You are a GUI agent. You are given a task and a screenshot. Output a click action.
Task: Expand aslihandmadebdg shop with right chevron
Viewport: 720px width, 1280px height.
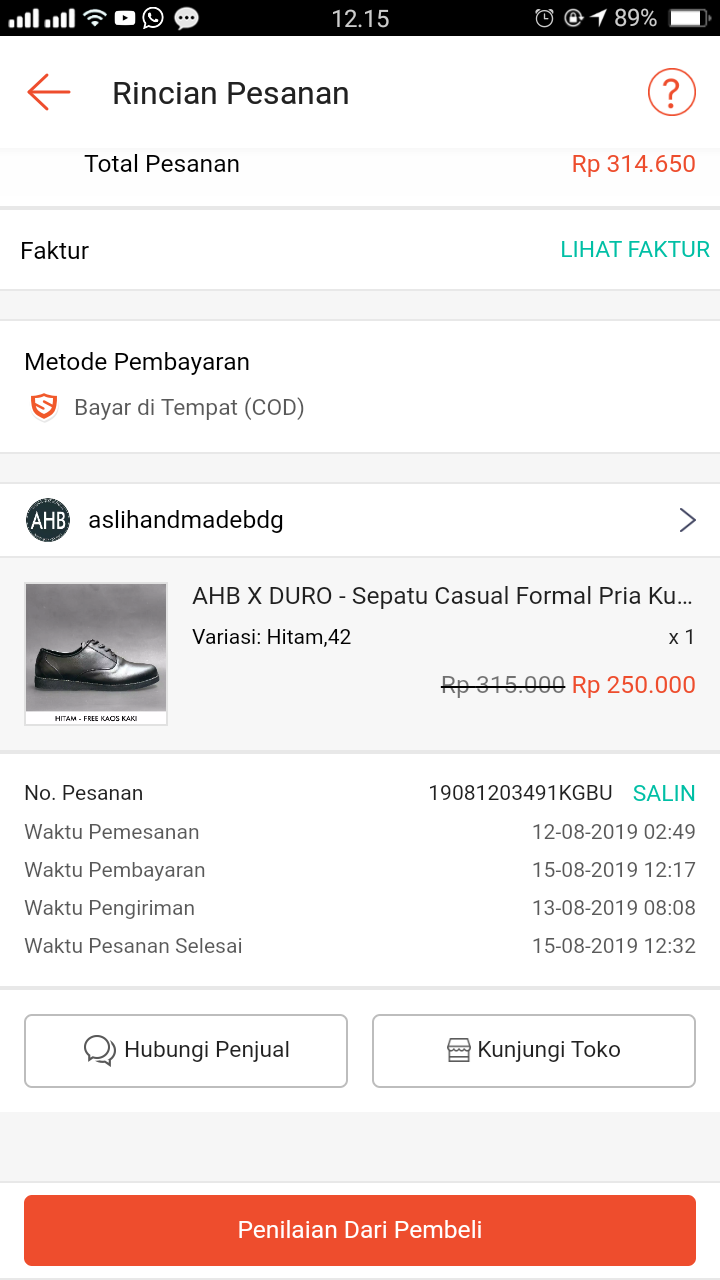pyautogui.click(x=687, y=520)
